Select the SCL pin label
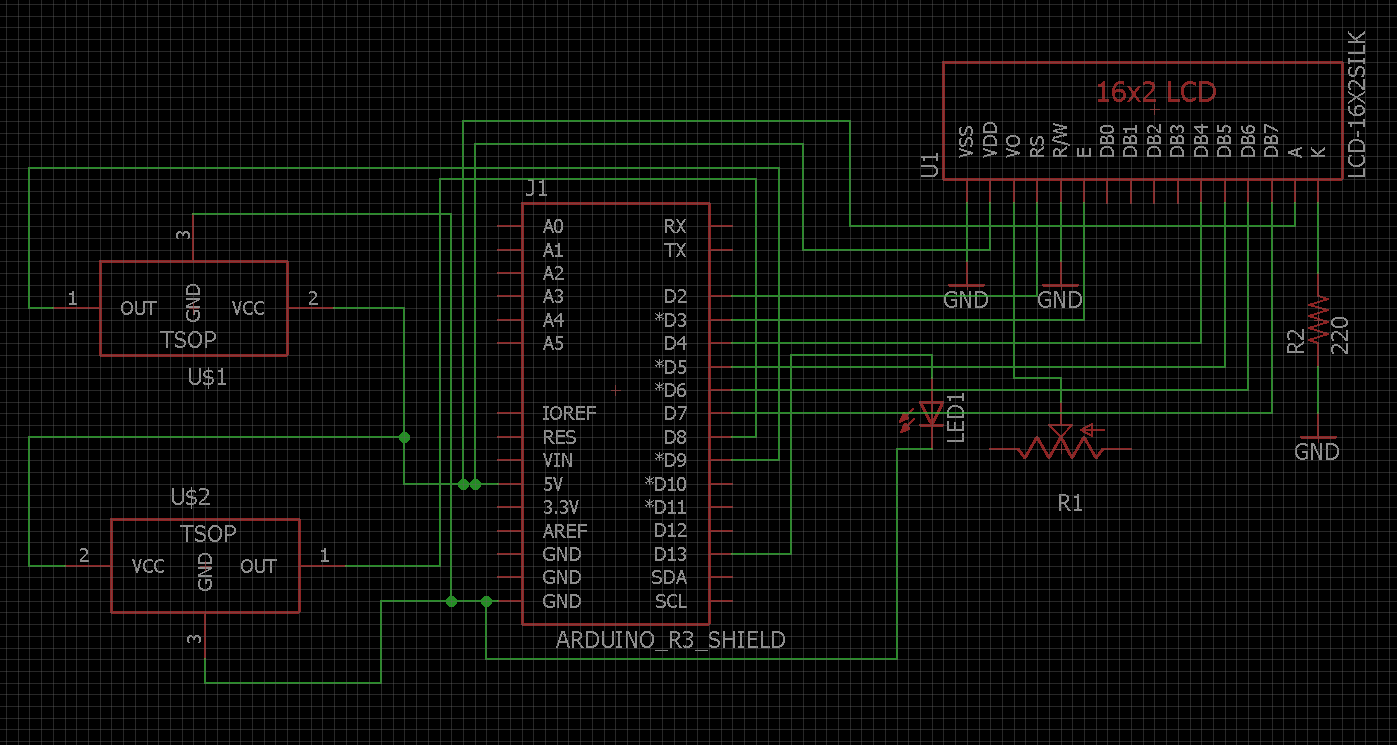1397x745 pixels. 671,601
